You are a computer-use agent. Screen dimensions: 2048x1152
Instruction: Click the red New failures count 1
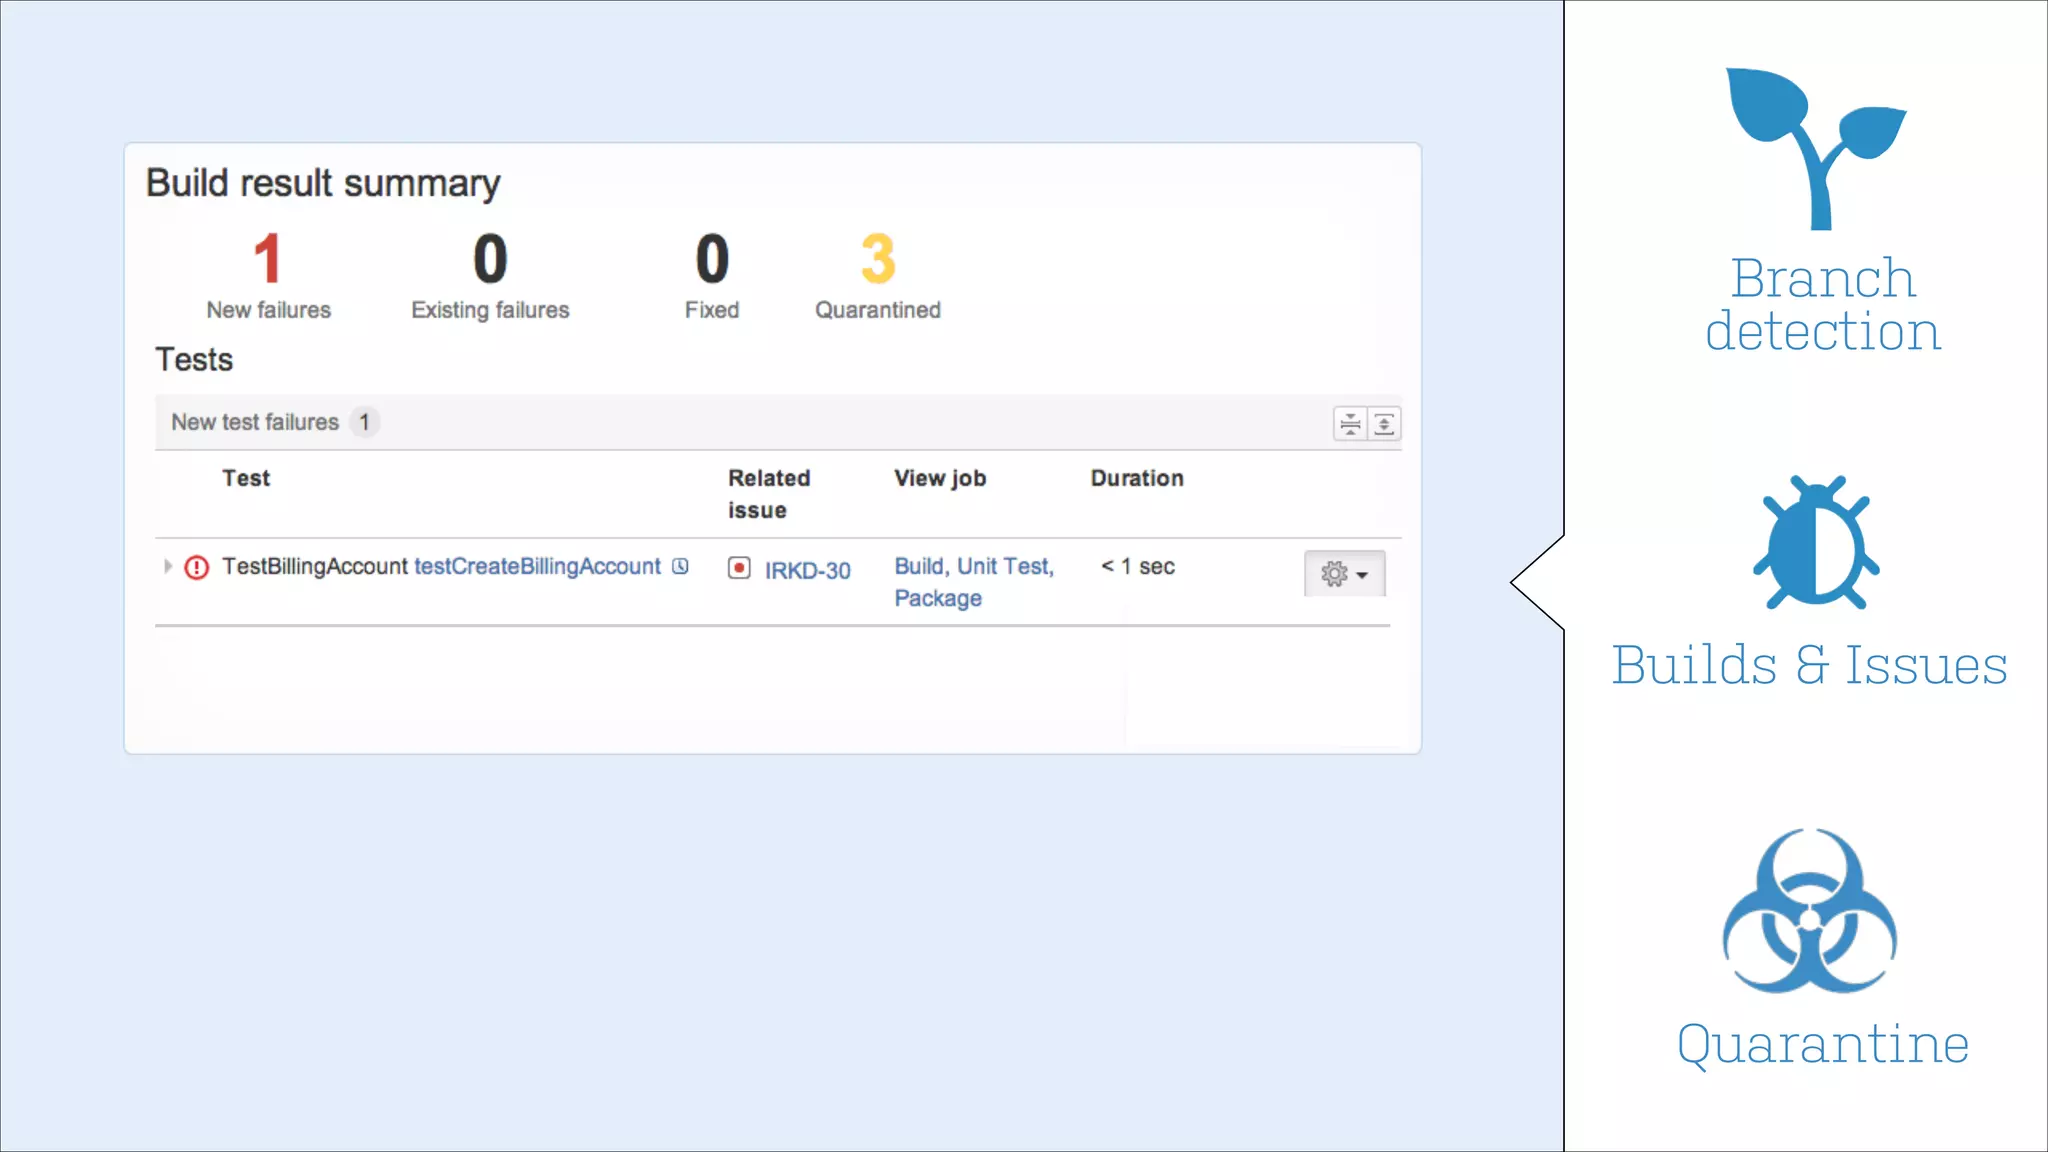click(268, 259)
